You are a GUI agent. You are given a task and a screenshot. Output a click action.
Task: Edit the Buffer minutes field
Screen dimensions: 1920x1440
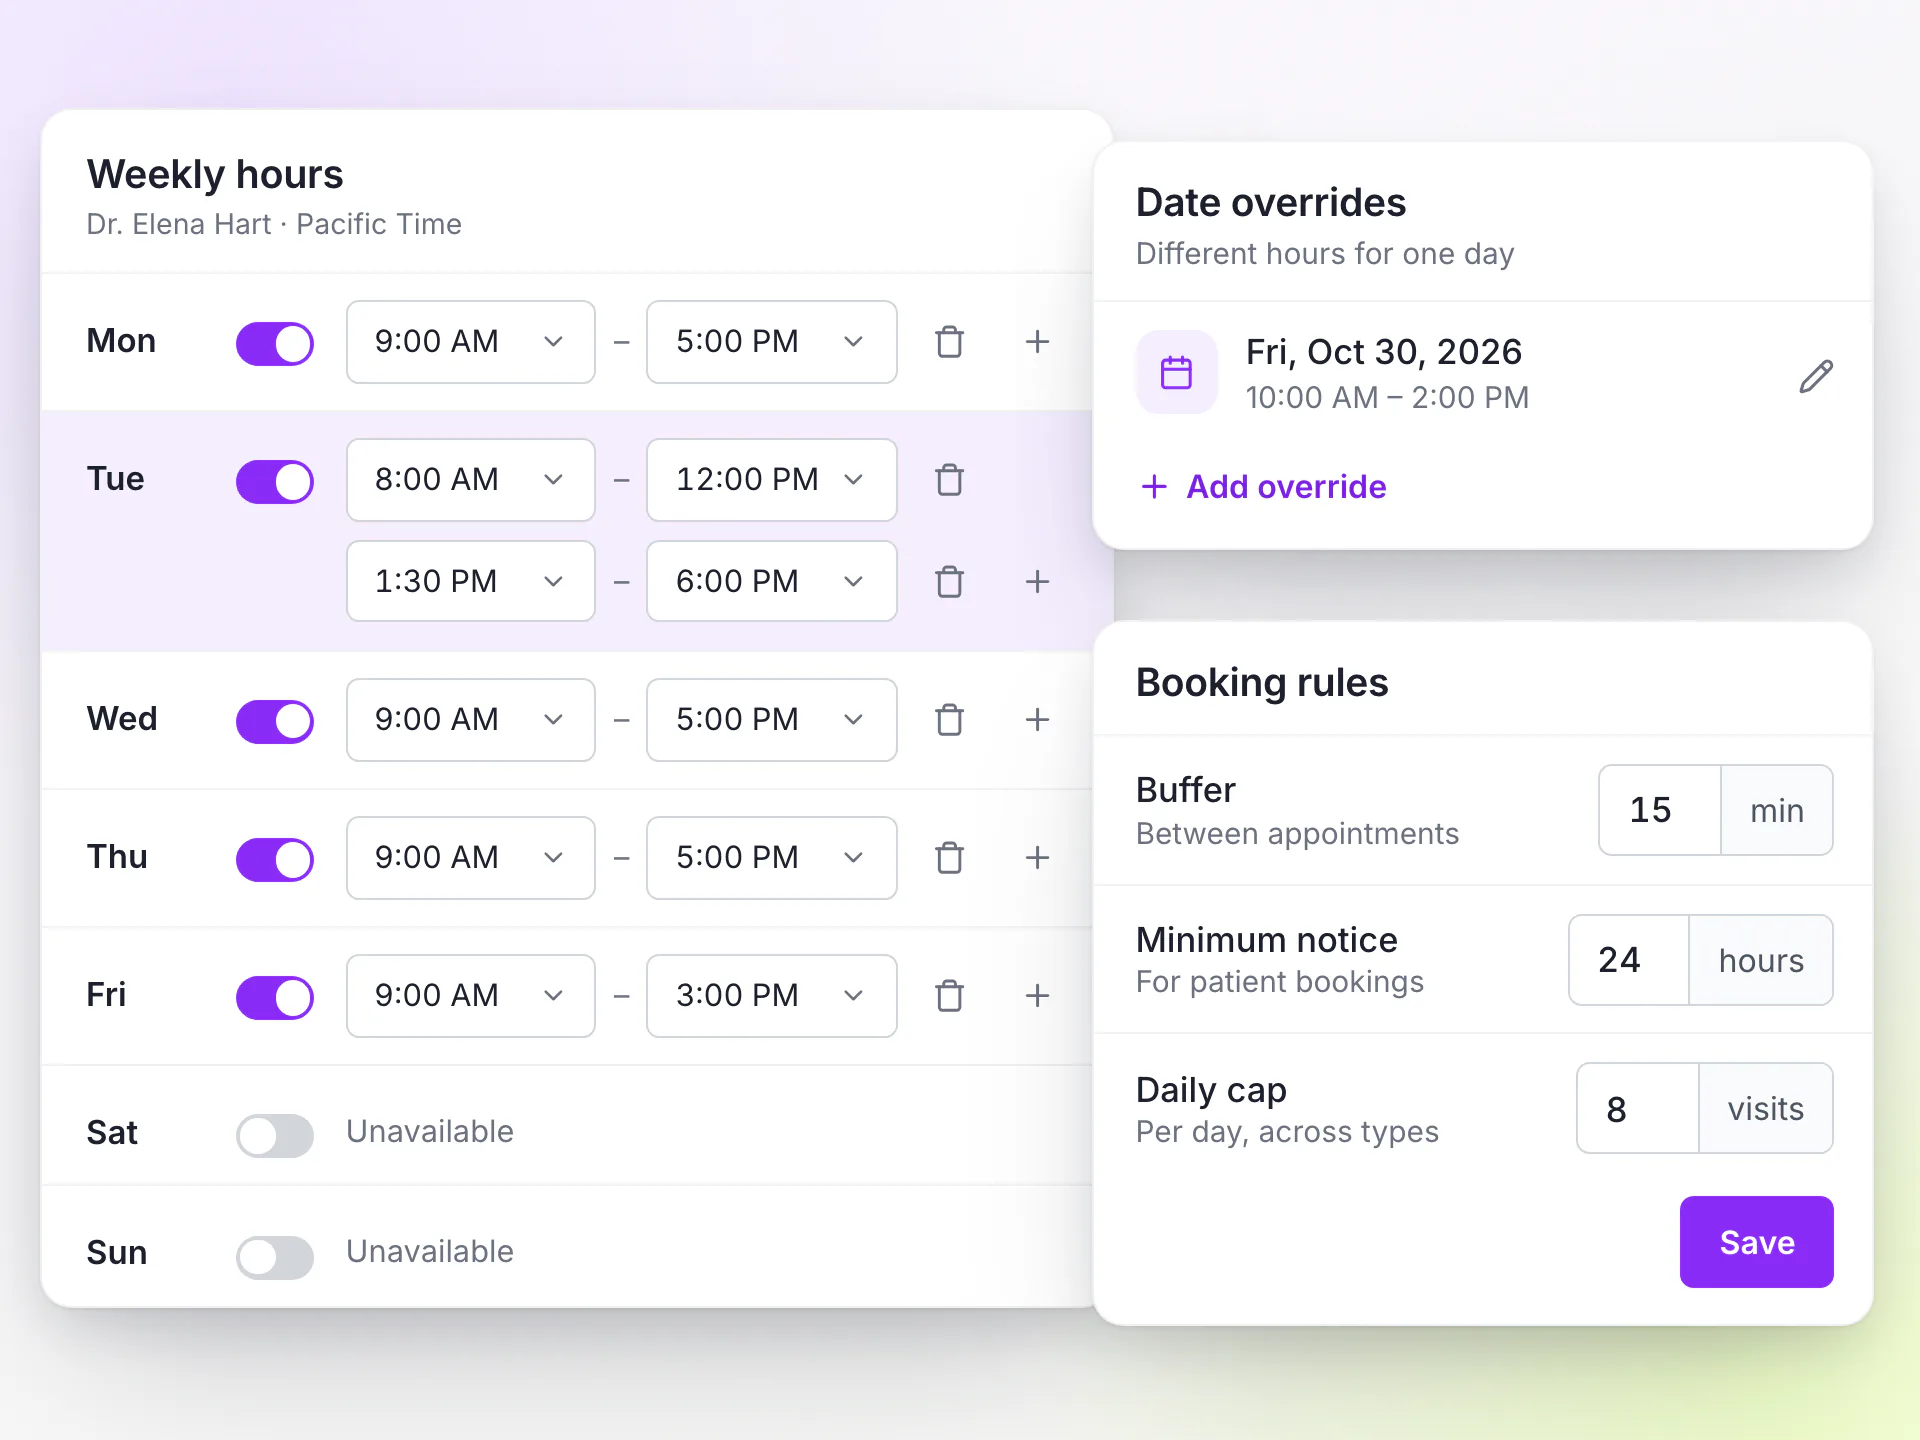click(1660, 810)
